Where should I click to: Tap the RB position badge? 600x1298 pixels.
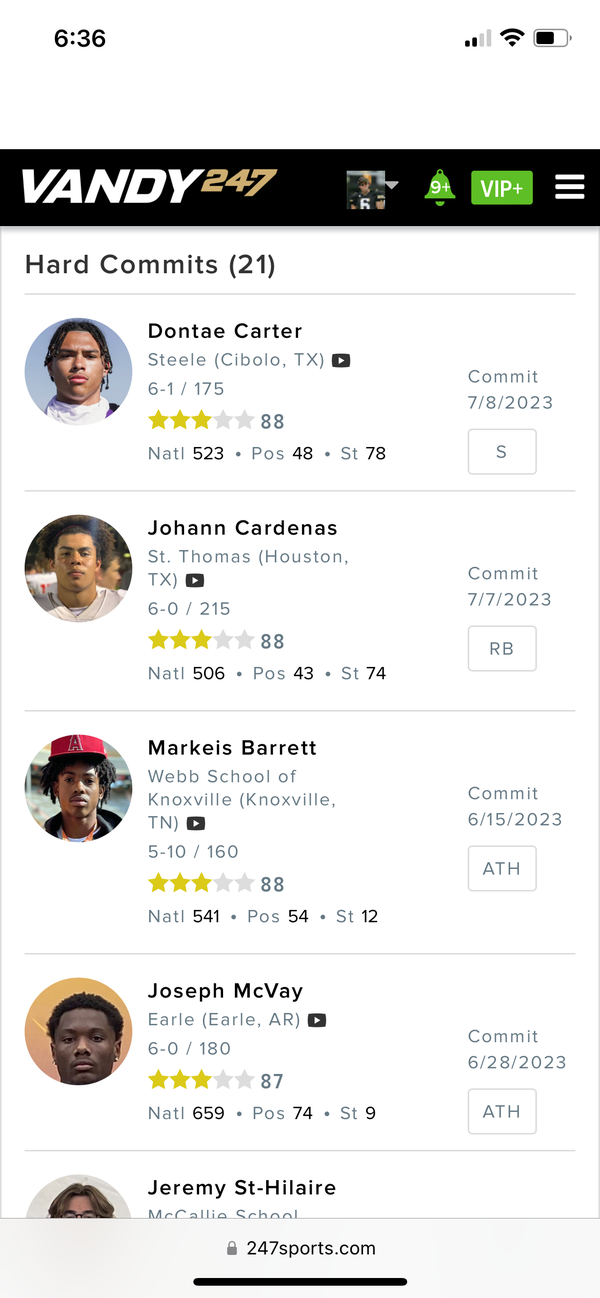coord(502,649)
